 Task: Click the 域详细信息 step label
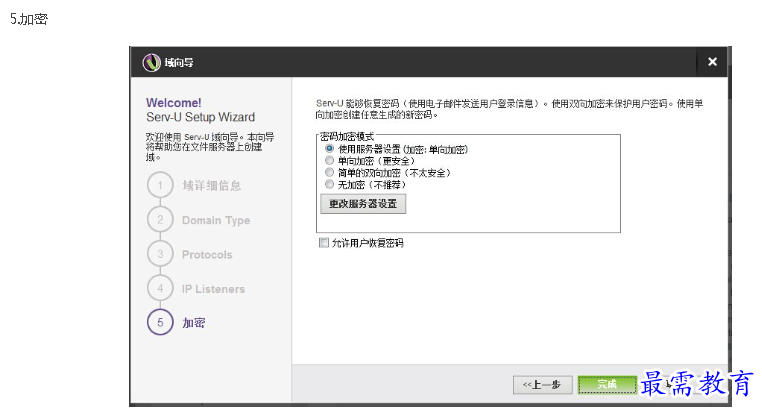coord(211,186)
